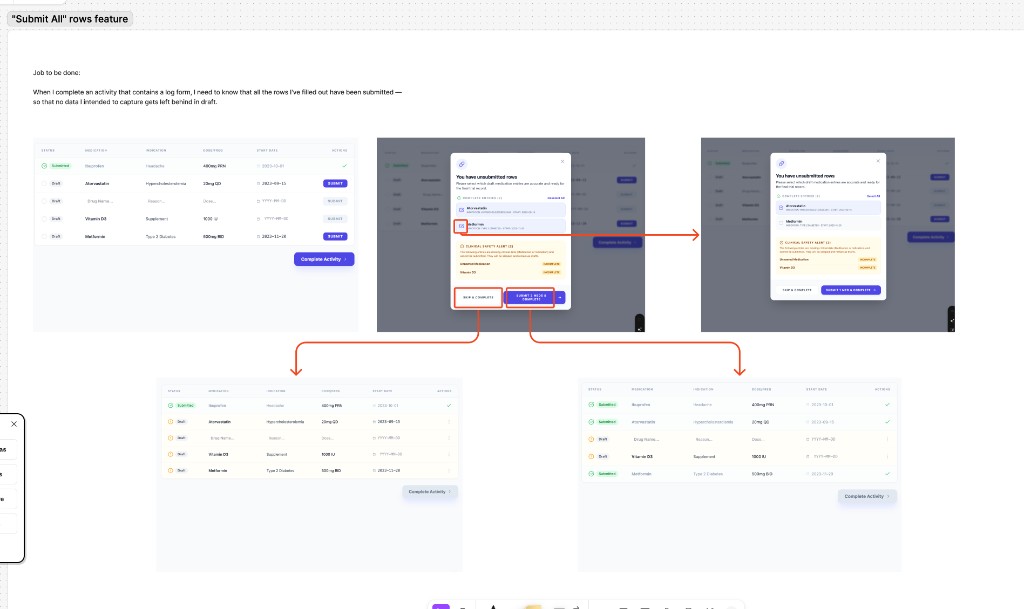The image size is (1024, 609).
Task: Click the link icon atop the unsubmitted rows modal
Action: pos(461,164)
